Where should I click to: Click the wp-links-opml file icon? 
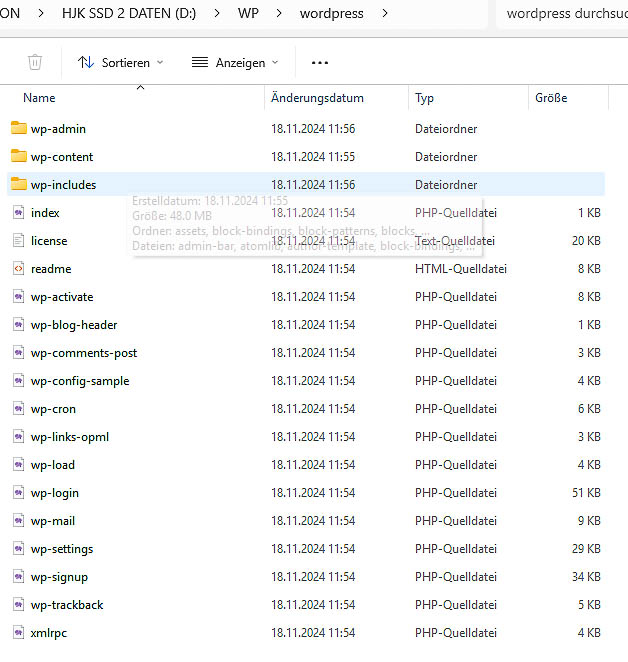(19, 437)
